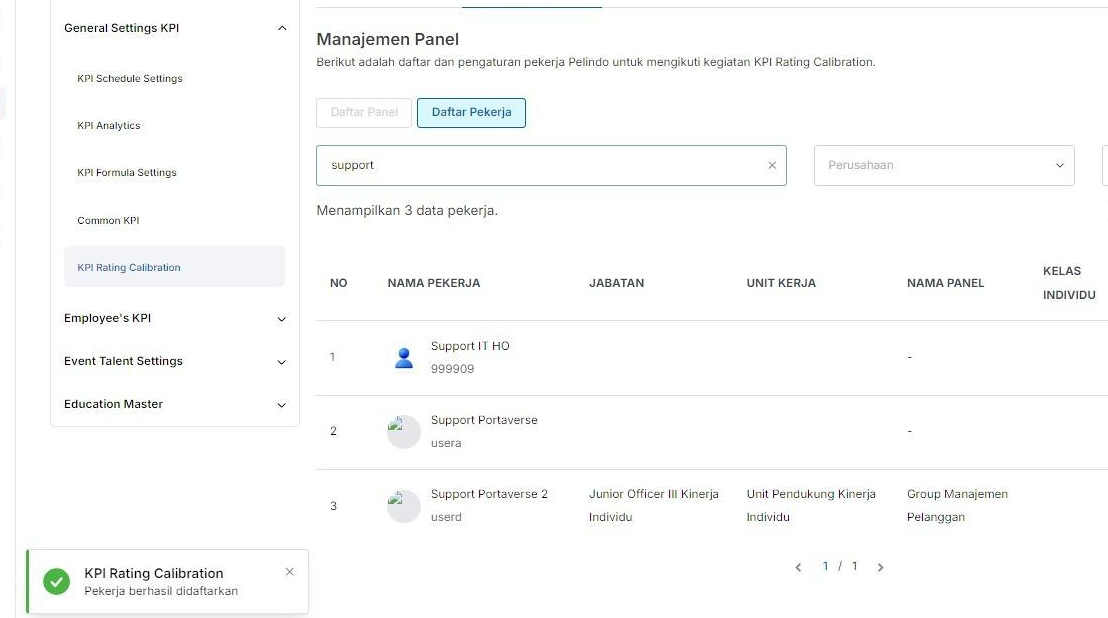Click Support Portaverse 2 avatar placeholder
The height and width of the screenshot is (618, 1108).
pyautogui.click(x=404, y=506)
